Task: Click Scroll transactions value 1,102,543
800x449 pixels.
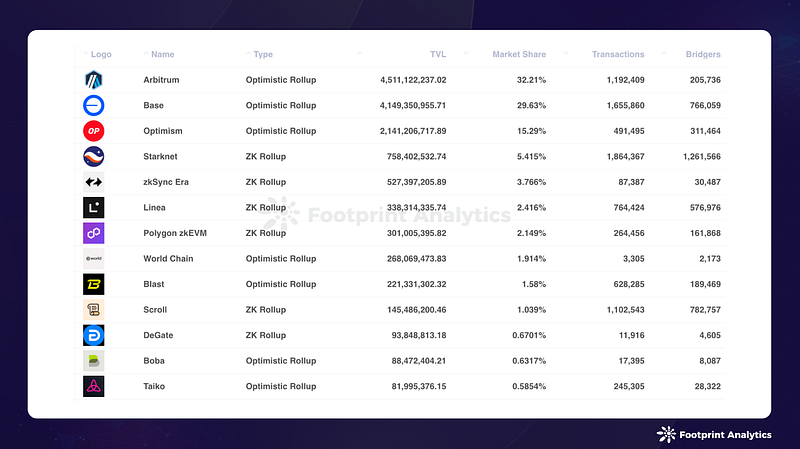Action: point(626,310)
